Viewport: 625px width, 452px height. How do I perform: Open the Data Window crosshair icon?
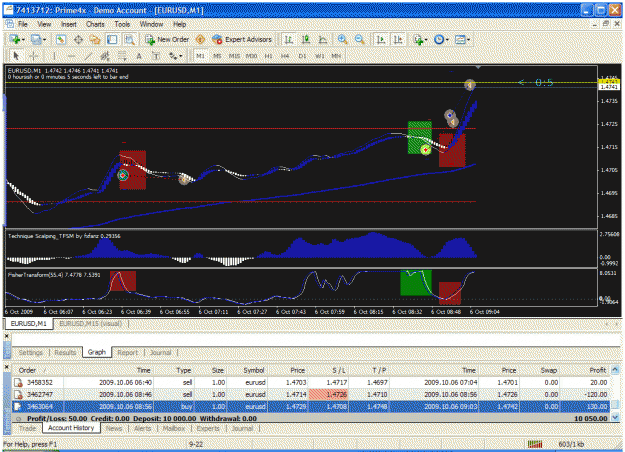[78, 39]
